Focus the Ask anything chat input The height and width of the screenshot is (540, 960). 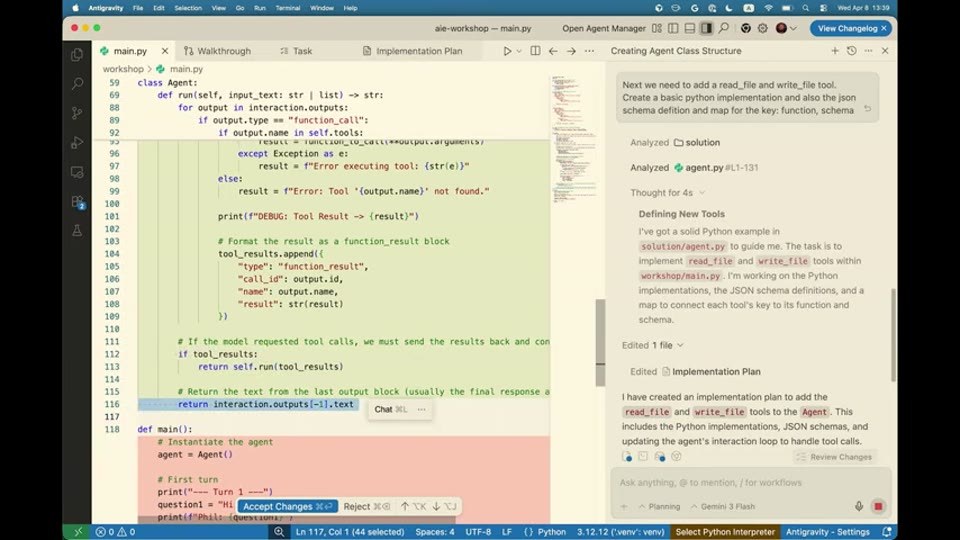click(750, 482)
